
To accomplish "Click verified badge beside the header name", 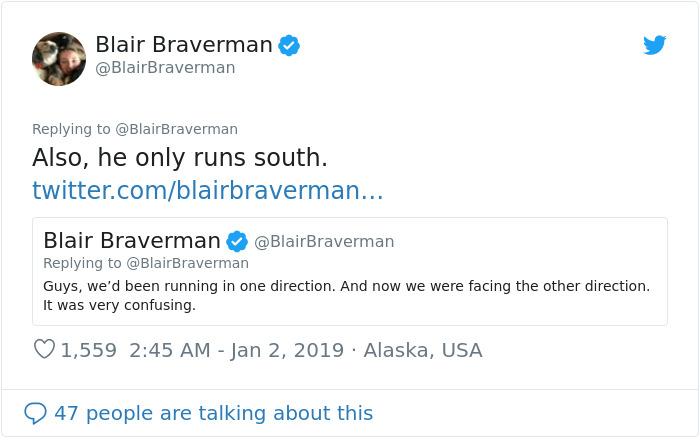I will (x=289, y=45).
